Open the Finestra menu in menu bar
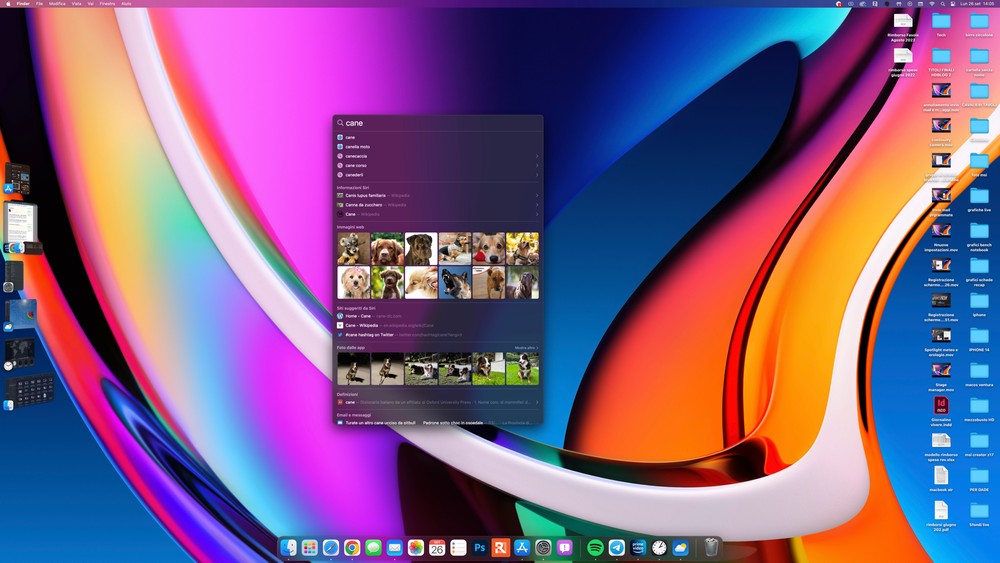The height and width of the screenshot is (563, 1000). click(x=107, y=4)
